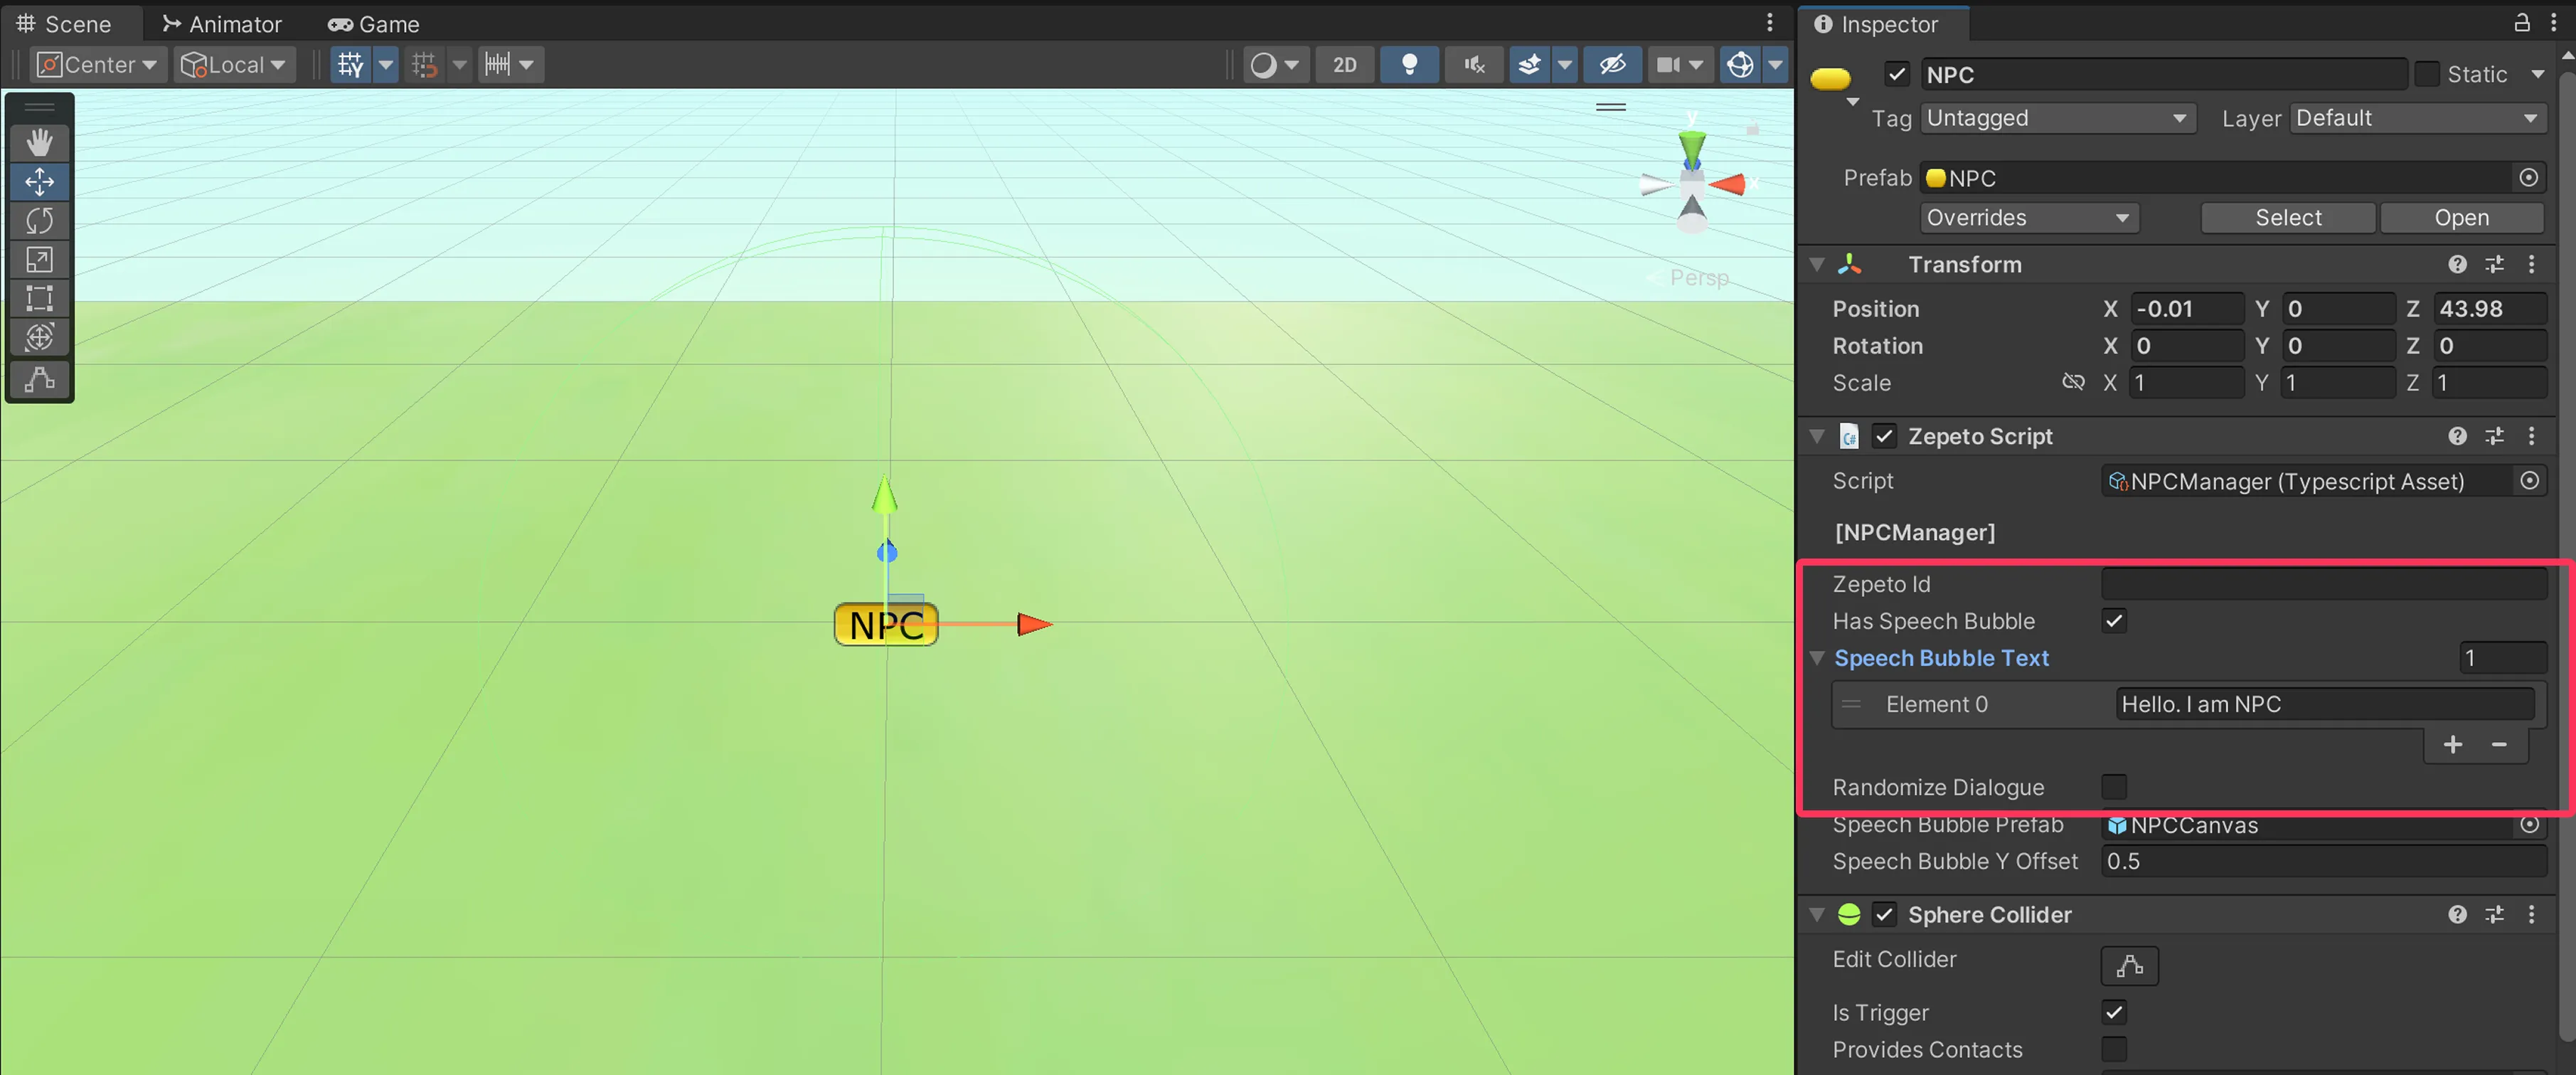This screenshot has width=2576, height=1075.
Task: Click the Edit Collider icon button
Action: 2129,965
